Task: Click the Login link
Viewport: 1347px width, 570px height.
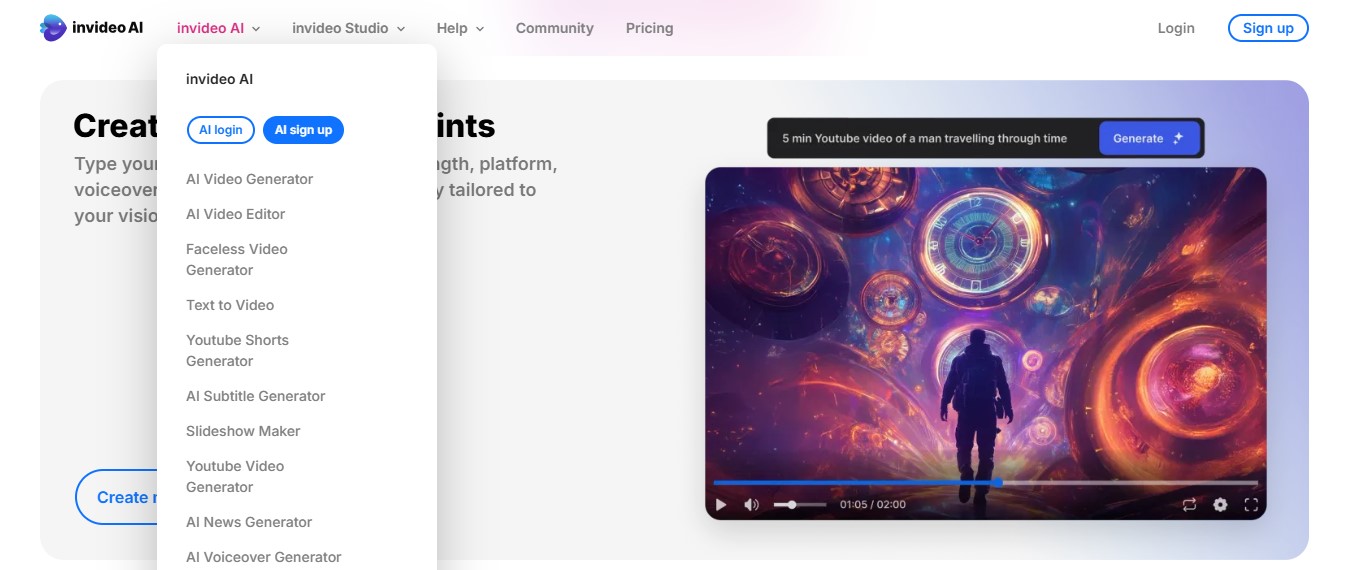Action: coord(1176,28)
